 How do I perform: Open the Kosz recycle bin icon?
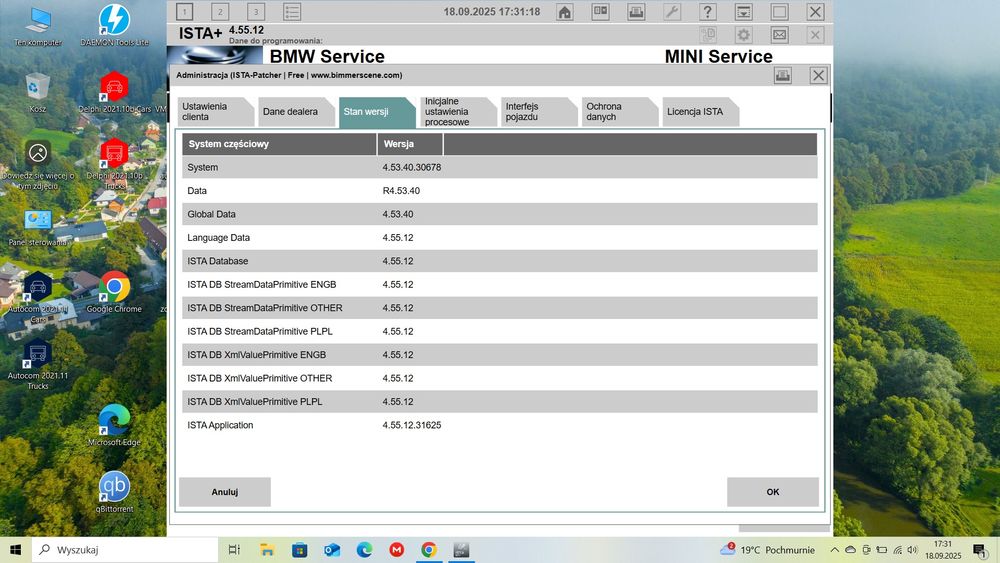click(x=38, y=92)
